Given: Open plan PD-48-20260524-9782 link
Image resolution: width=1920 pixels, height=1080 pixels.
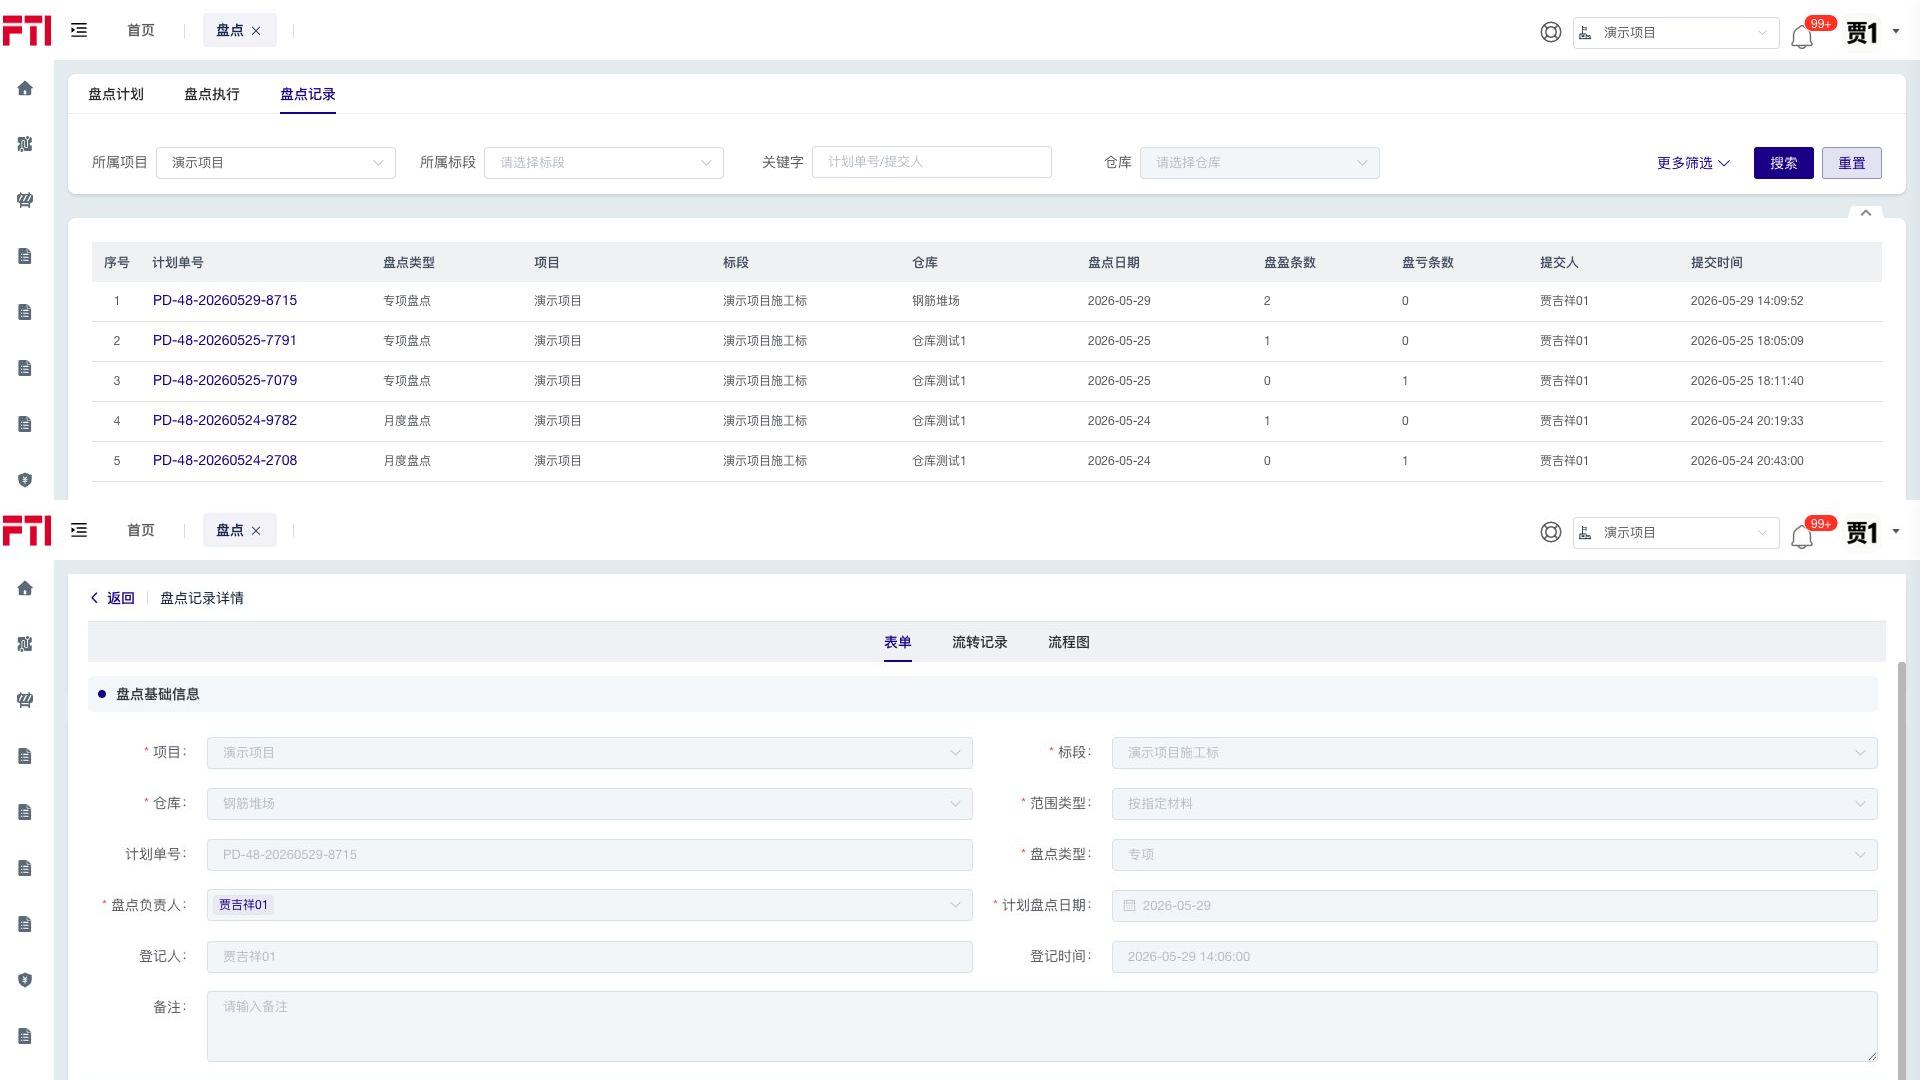Looking at the screenshot, I should 225,420.
